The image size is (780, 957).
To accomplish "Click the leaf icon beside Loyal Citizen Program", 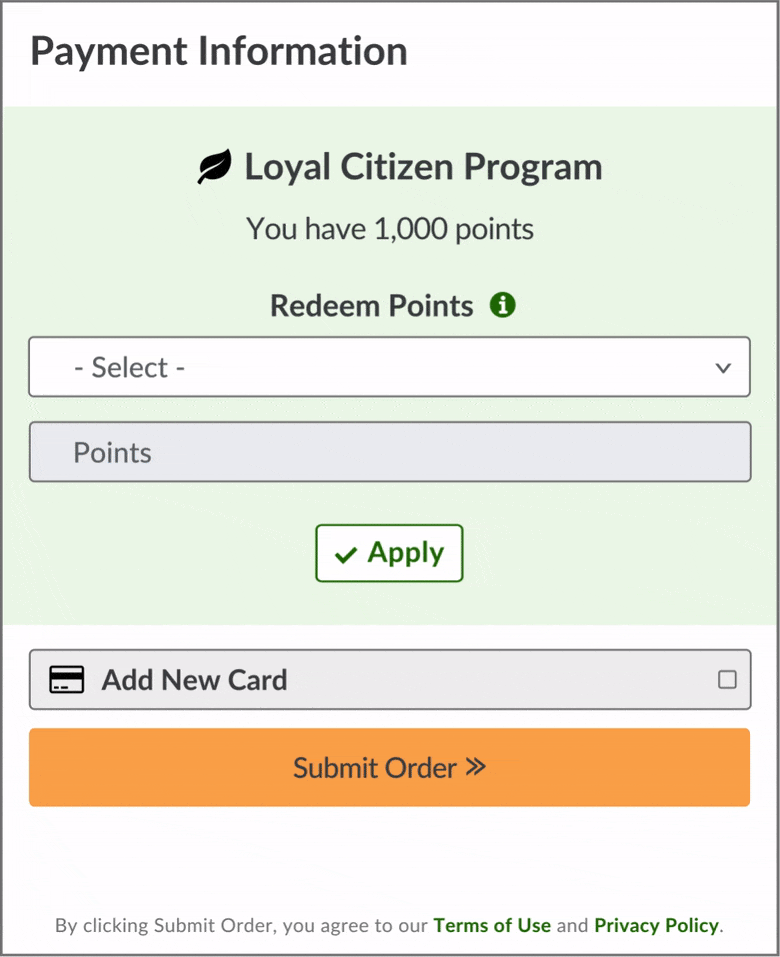I will [x=213, y=165].
